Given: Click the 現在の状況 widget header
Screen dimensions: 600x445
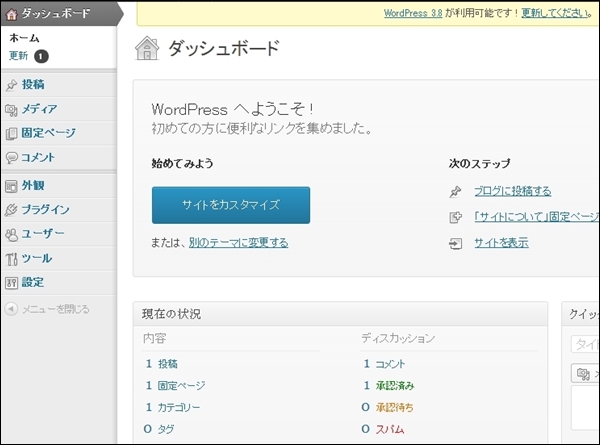Looking at the screenshot, I should (340, 314).
